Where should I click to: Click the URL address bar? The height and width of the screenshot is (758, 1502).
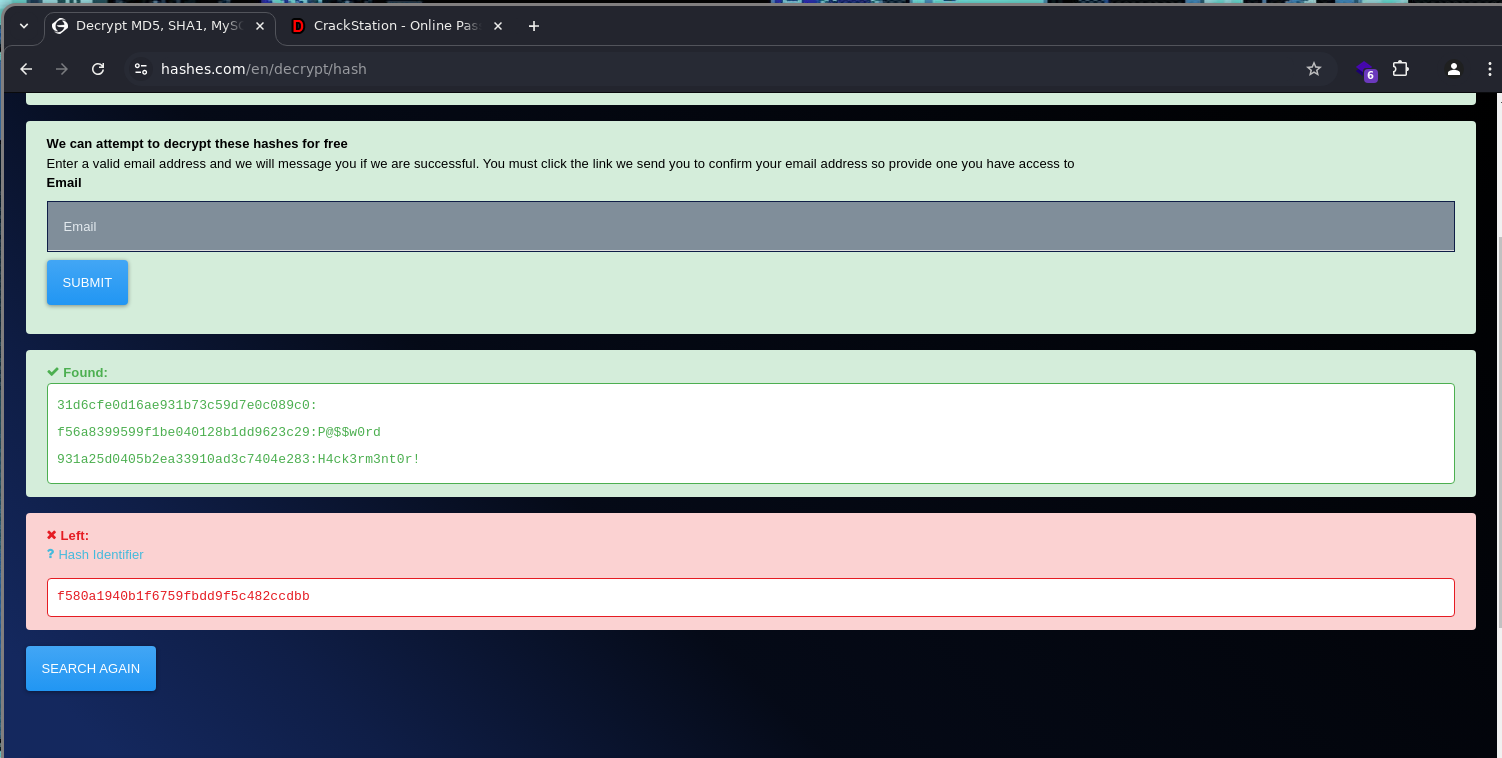720,69
